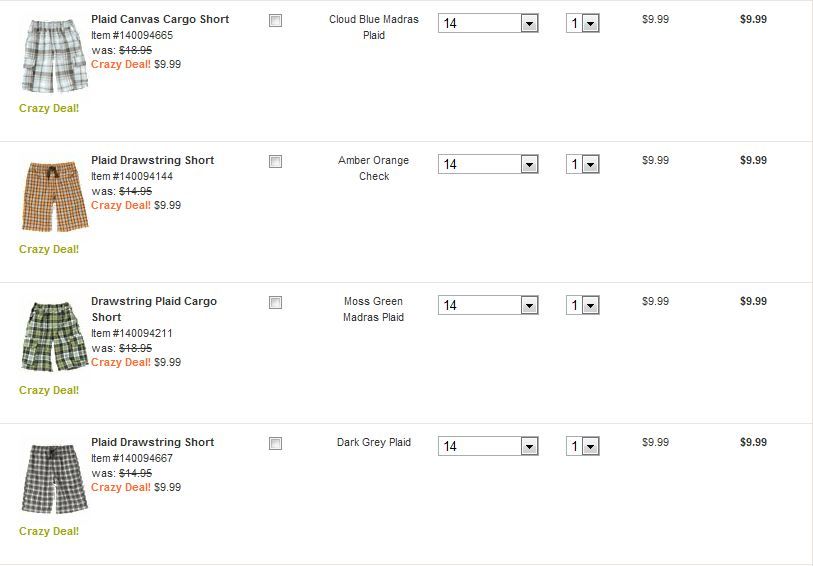This screenshot has width=813, height=566.
Task: Open quantity dropdown for Plaid Canvas Cargo Short
Action: pos(583,23)
